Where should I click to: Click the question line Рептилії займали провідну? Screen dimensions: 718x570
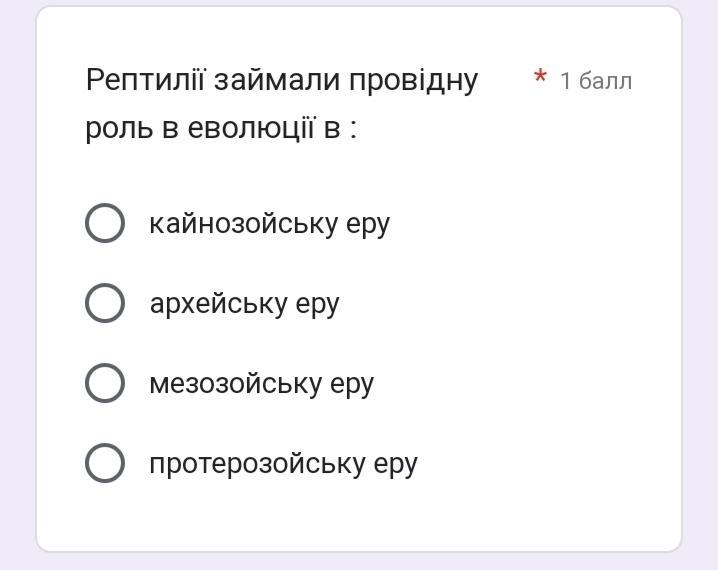click(x=282, y=81)
